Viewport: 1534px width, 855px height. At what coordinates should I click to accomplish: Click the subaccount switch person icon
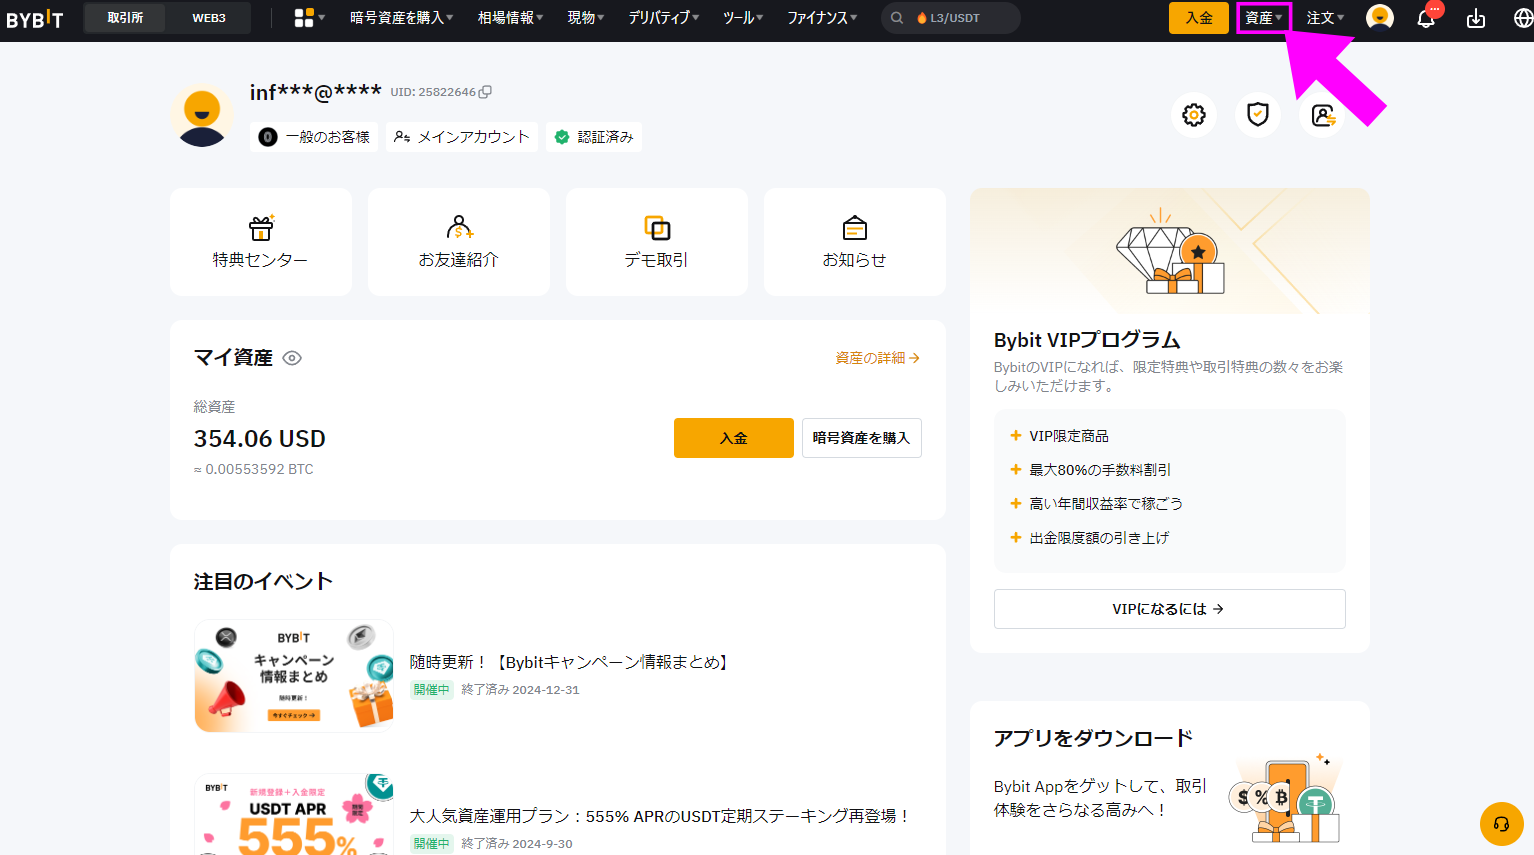pos(1322,115)
